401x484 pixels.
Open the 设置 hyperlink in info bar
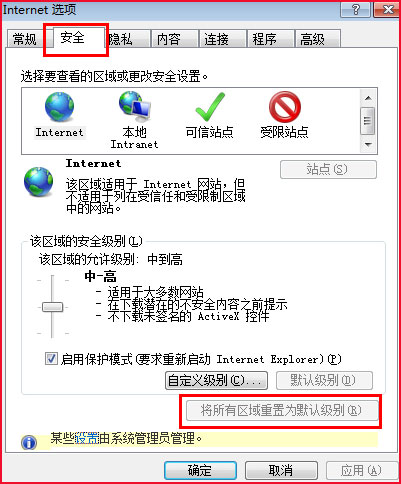[87, 438]
